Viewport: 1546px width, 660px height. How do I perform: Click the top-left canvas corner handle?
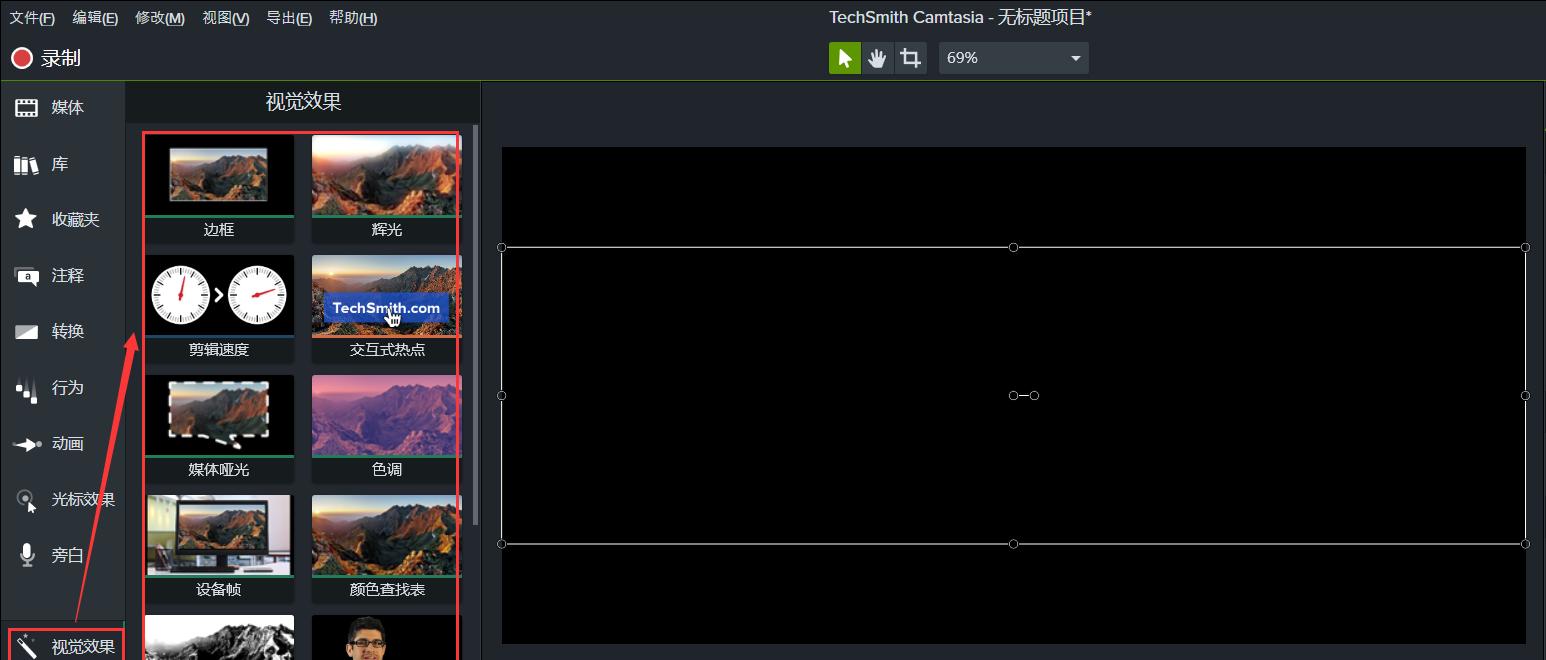pos(502,247)
